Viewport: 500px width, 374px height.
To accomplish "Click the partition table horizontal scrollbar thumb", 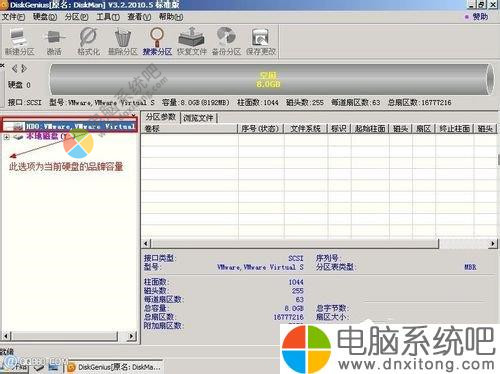I will 295,244.
